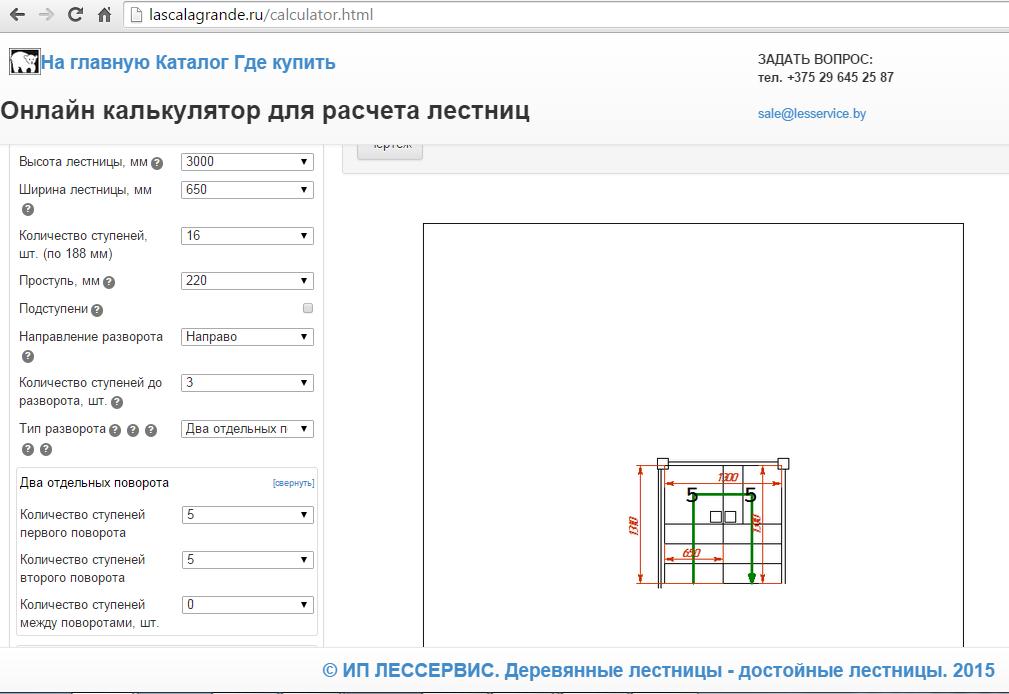This screenshot has width=1009, height=694.
Task: Open ступеней до разворота dropdown showing 3
Action: pos(247,383)
